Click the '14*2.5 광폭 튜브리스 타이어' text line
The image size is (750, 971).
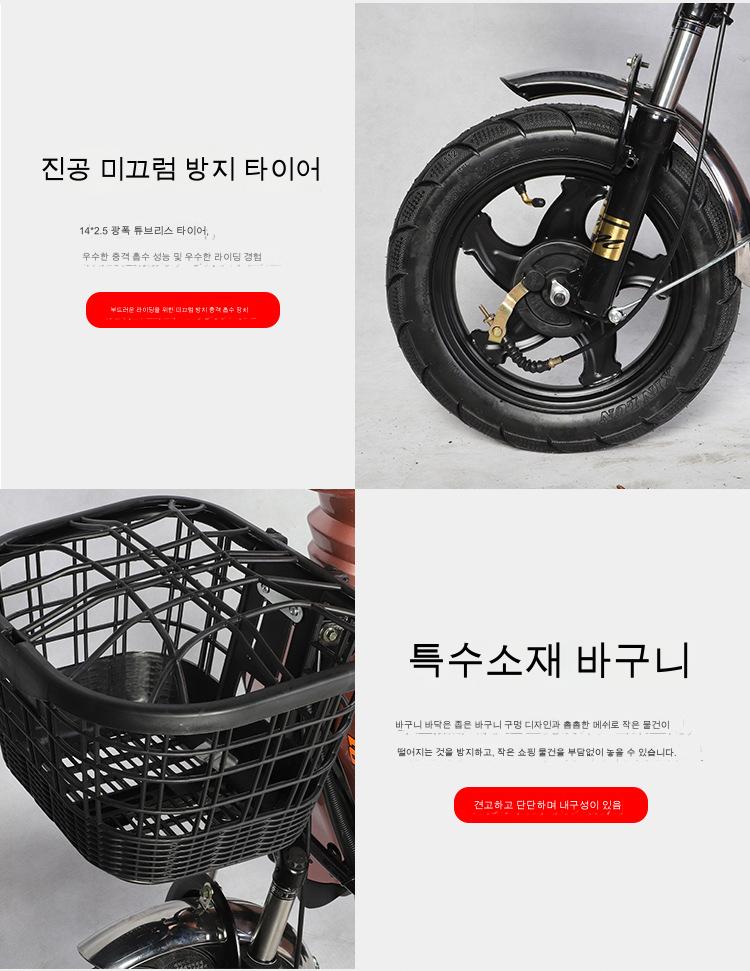click(x=144, y=231)
